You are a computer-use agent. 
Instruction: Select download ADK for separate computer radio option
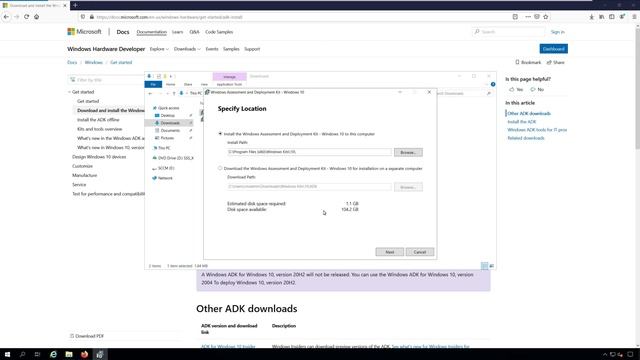[220, 168]
